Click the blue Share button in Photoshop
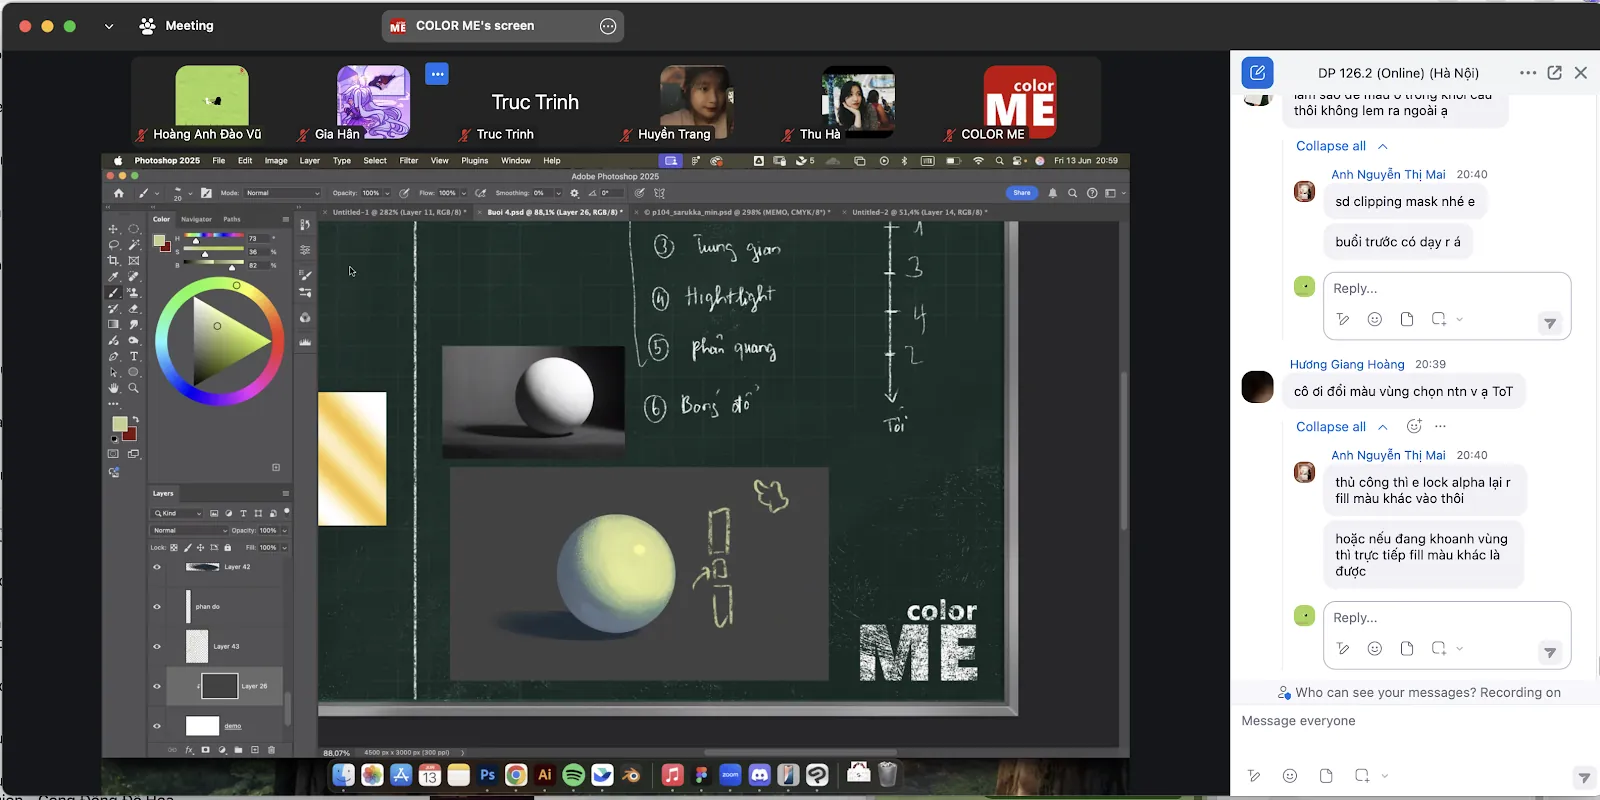This screenshot has height=800, width=1600. coord(1022,193)
